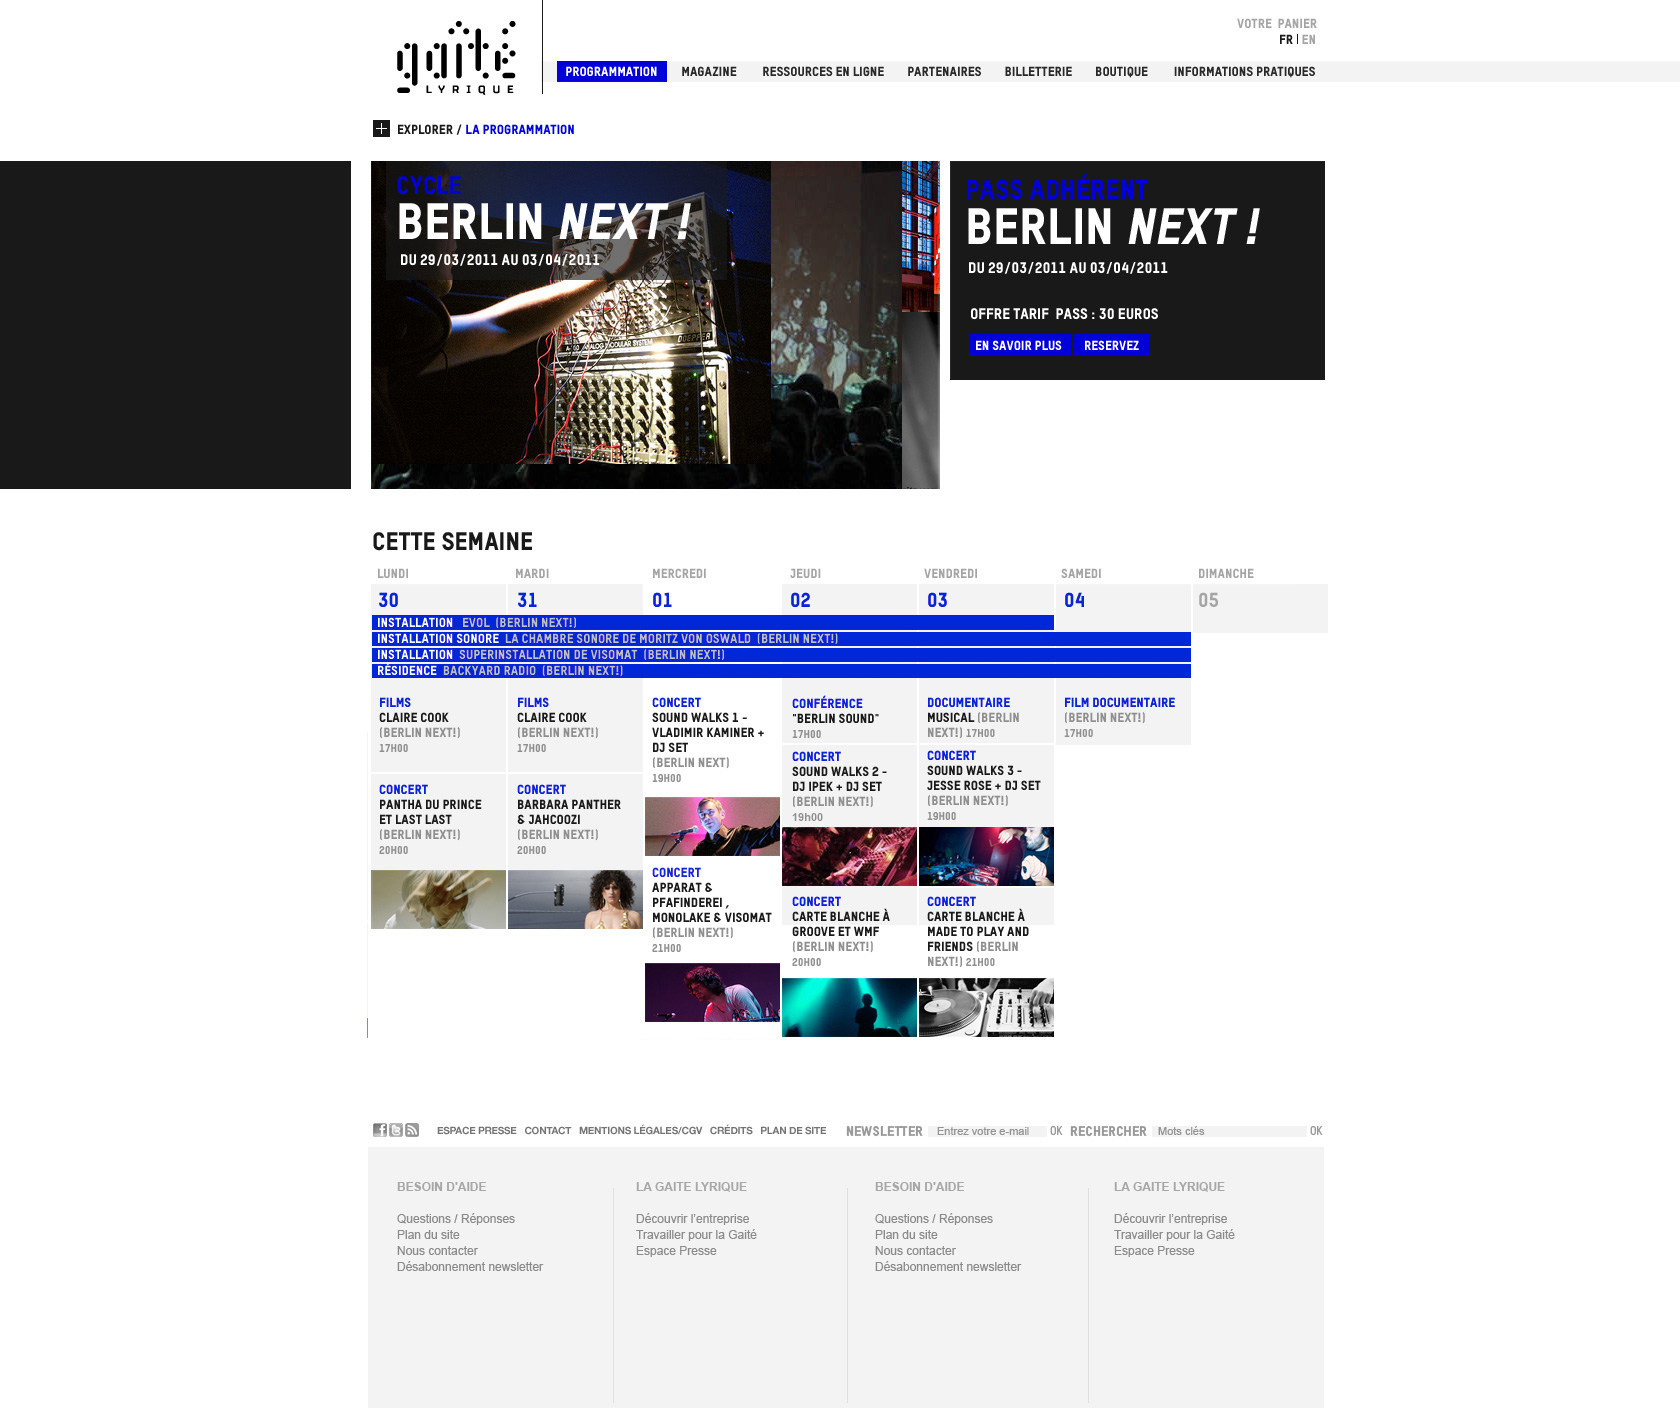Click turntable and mixer thumbnail
The image size is (1680, 1408).
[986, 1007]
